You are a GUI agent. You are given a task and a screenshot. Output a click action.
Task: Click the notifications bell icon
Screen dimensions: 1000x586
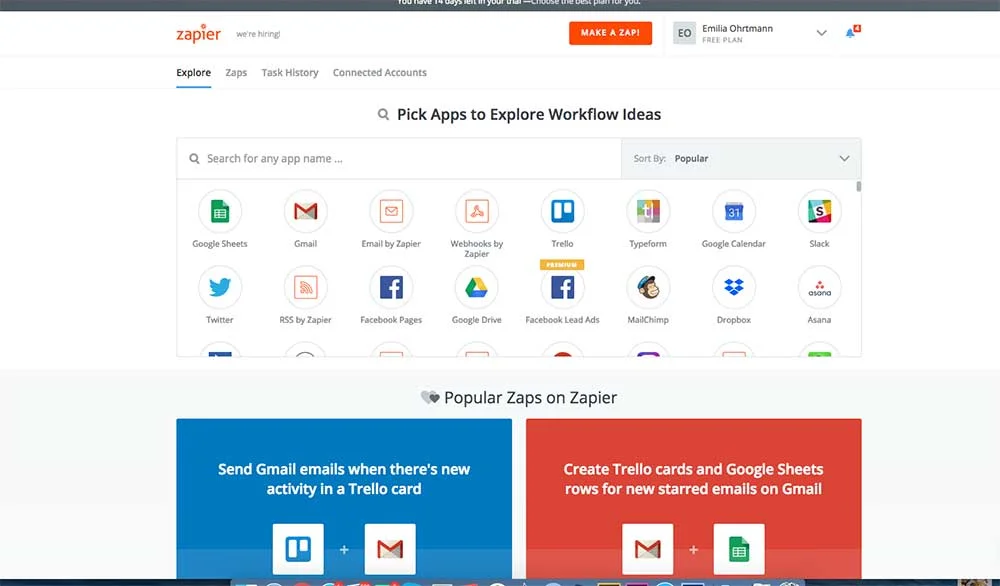pos(850,33)
